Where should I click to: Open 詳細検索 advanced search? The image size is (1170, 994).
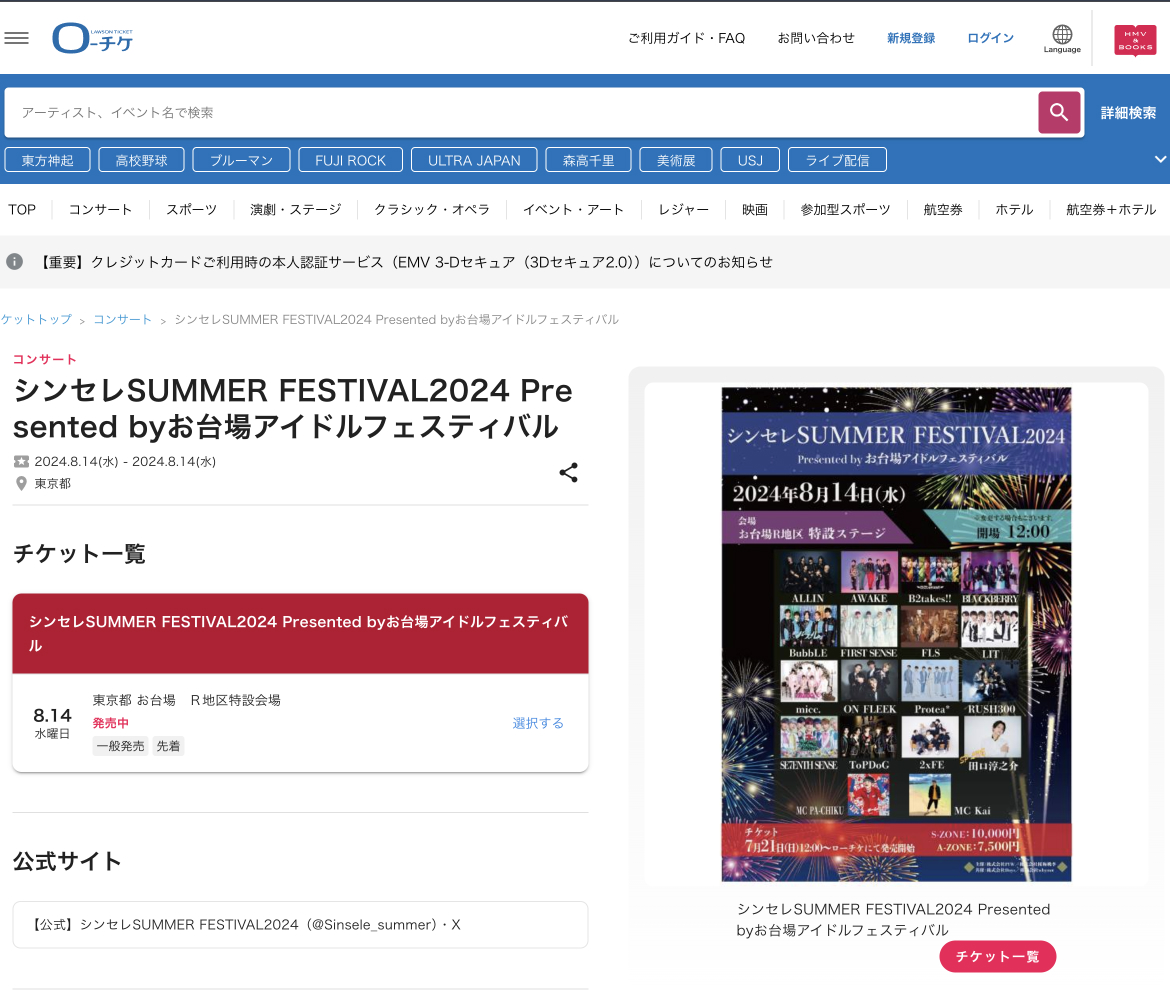1128,113
